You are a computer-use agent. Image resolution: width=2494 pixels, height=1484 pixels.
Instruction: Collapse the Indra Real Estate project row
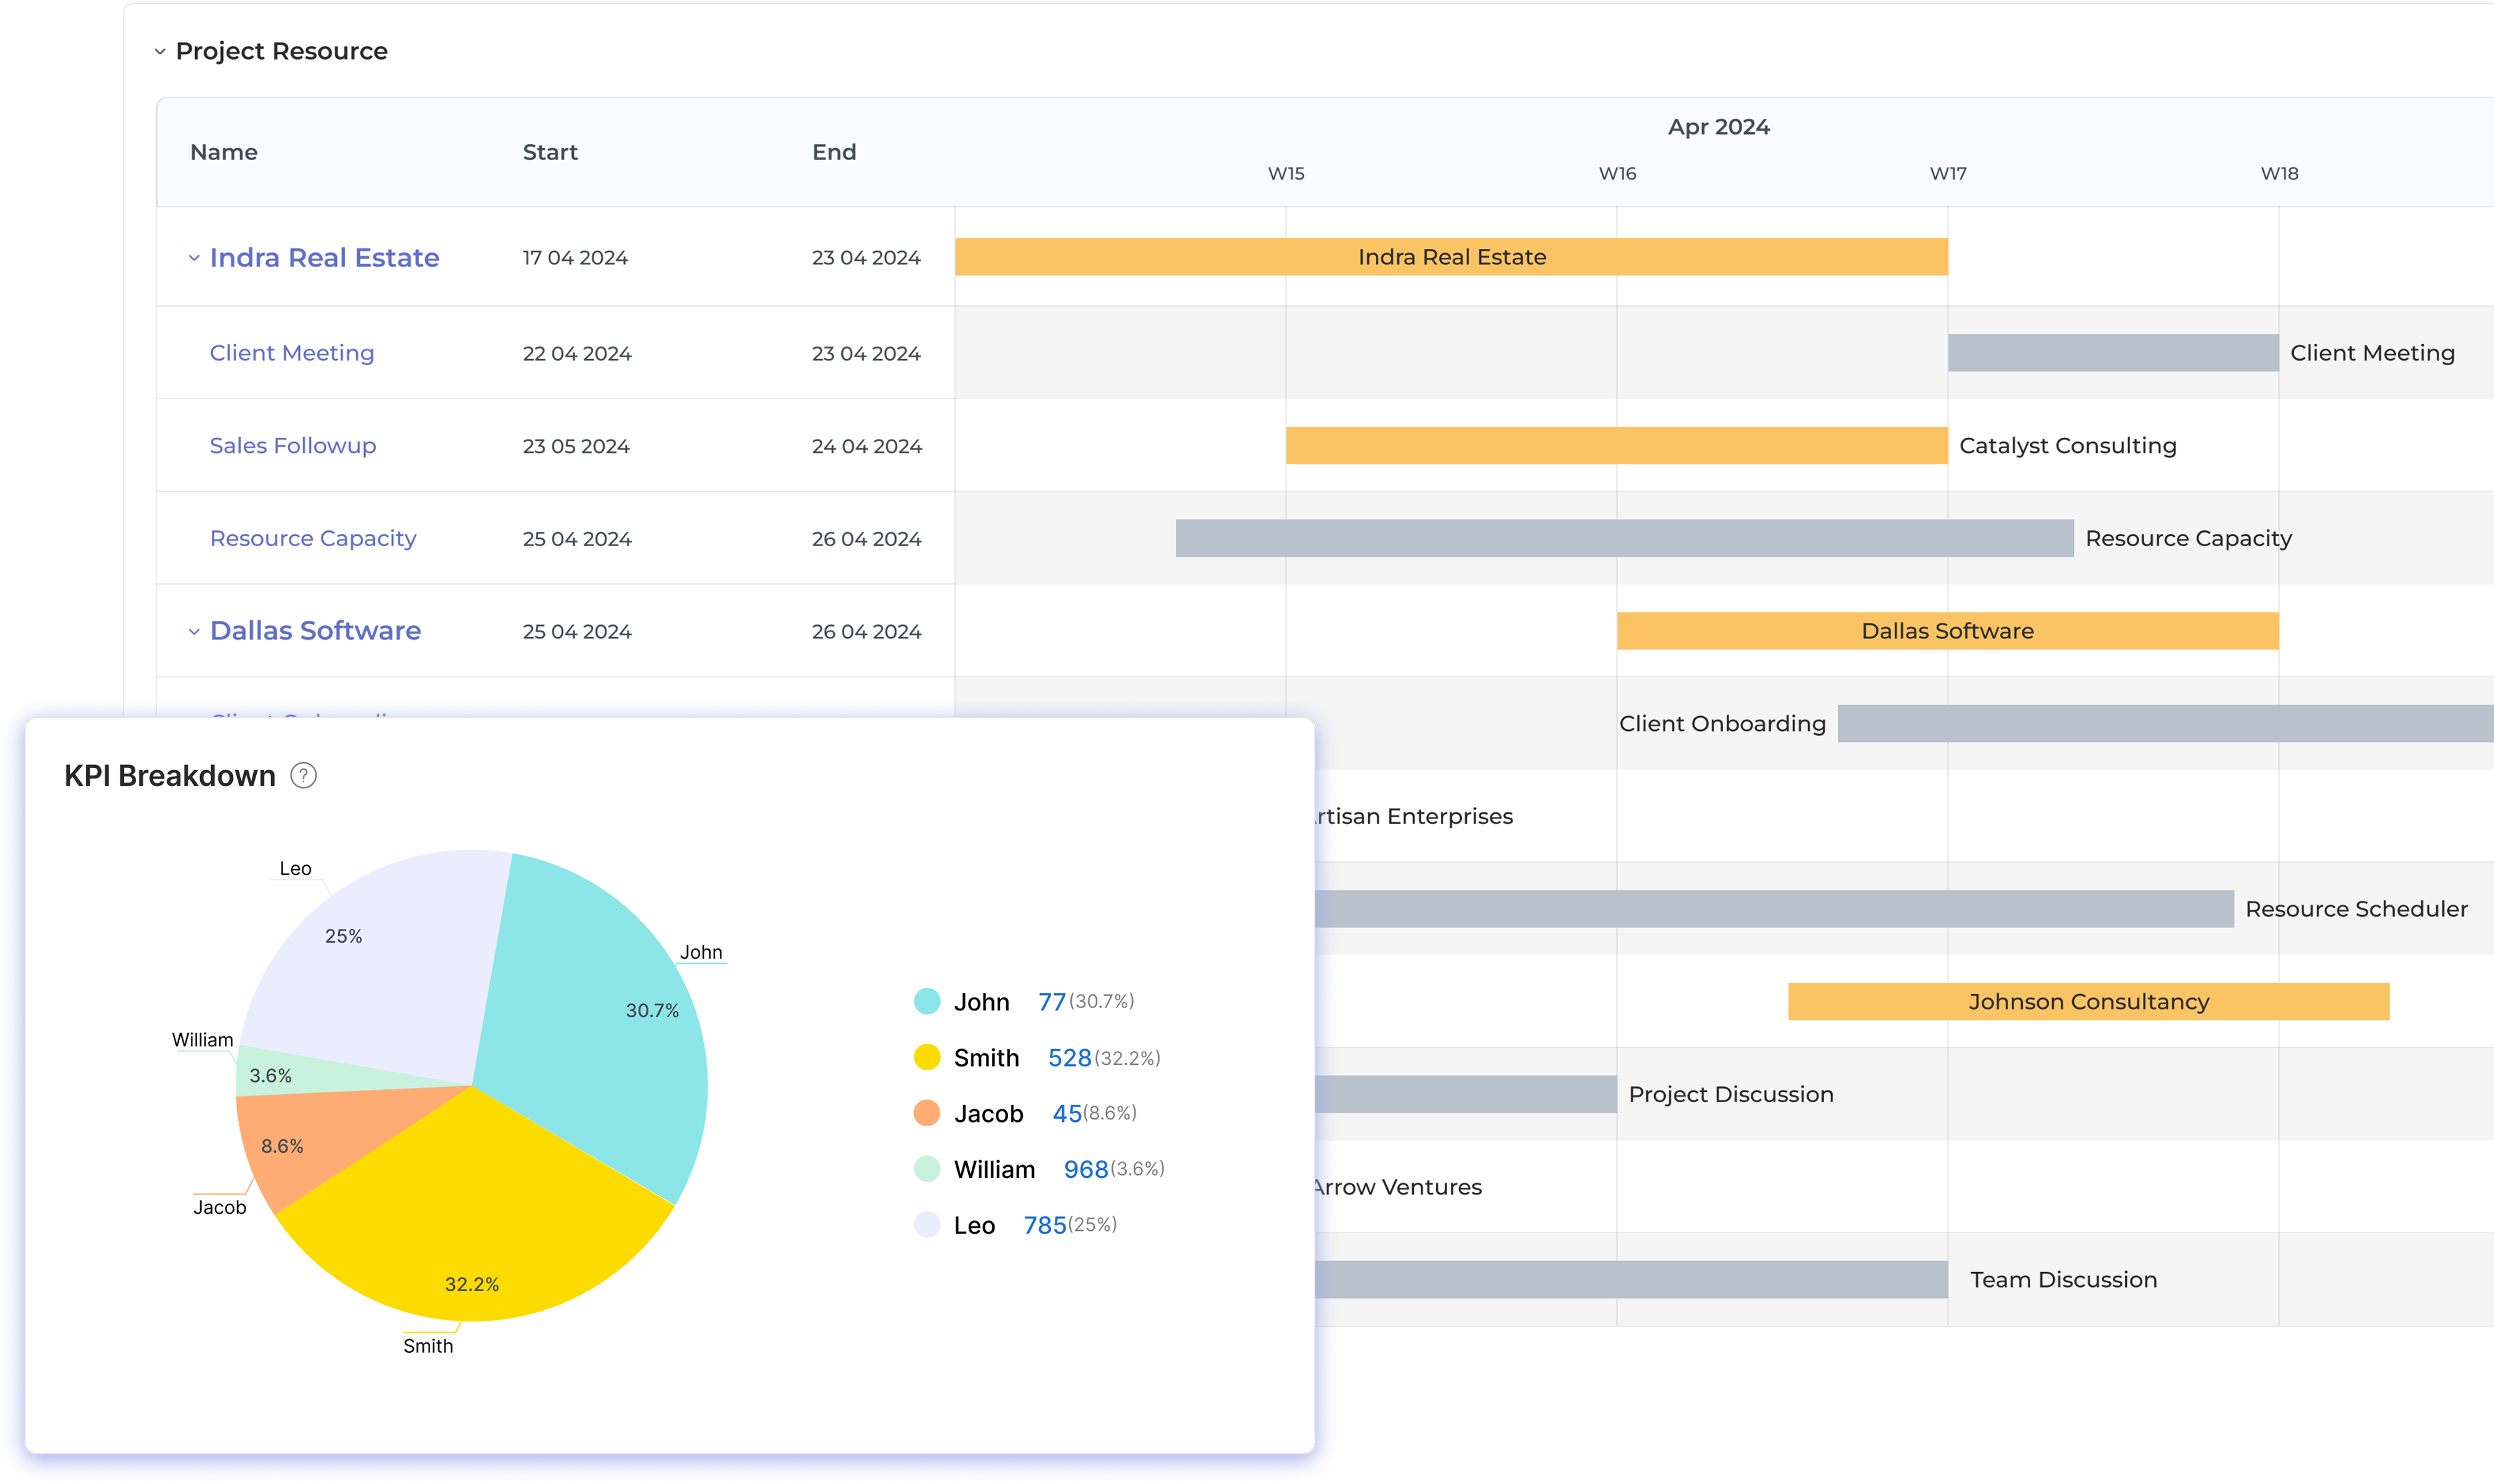coord(193,258)
